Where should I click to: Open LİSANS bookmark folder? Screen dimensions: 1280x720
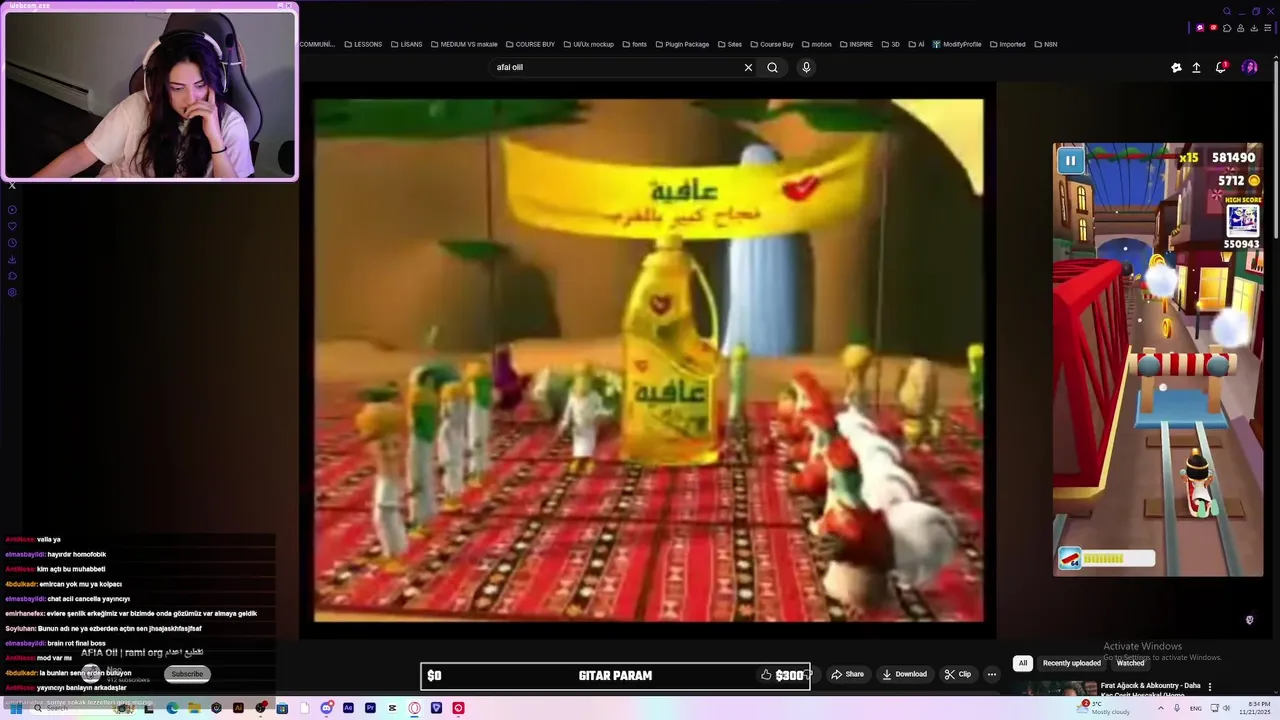[407, 44]
